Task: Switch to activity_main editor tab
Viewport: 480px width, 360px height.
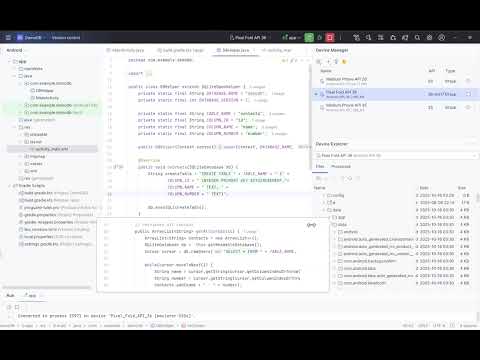Action: point(277,50)
